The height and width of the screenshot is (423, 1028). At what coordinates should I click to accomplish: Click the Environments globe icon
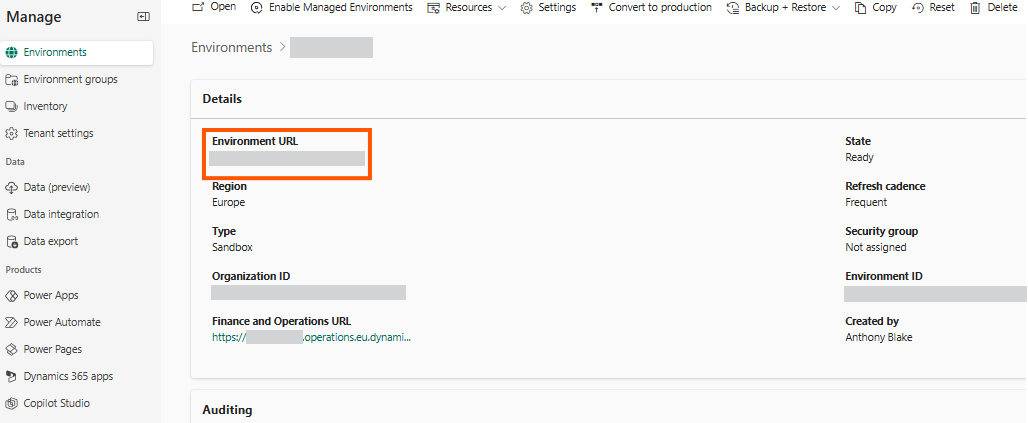click(11, 52)
